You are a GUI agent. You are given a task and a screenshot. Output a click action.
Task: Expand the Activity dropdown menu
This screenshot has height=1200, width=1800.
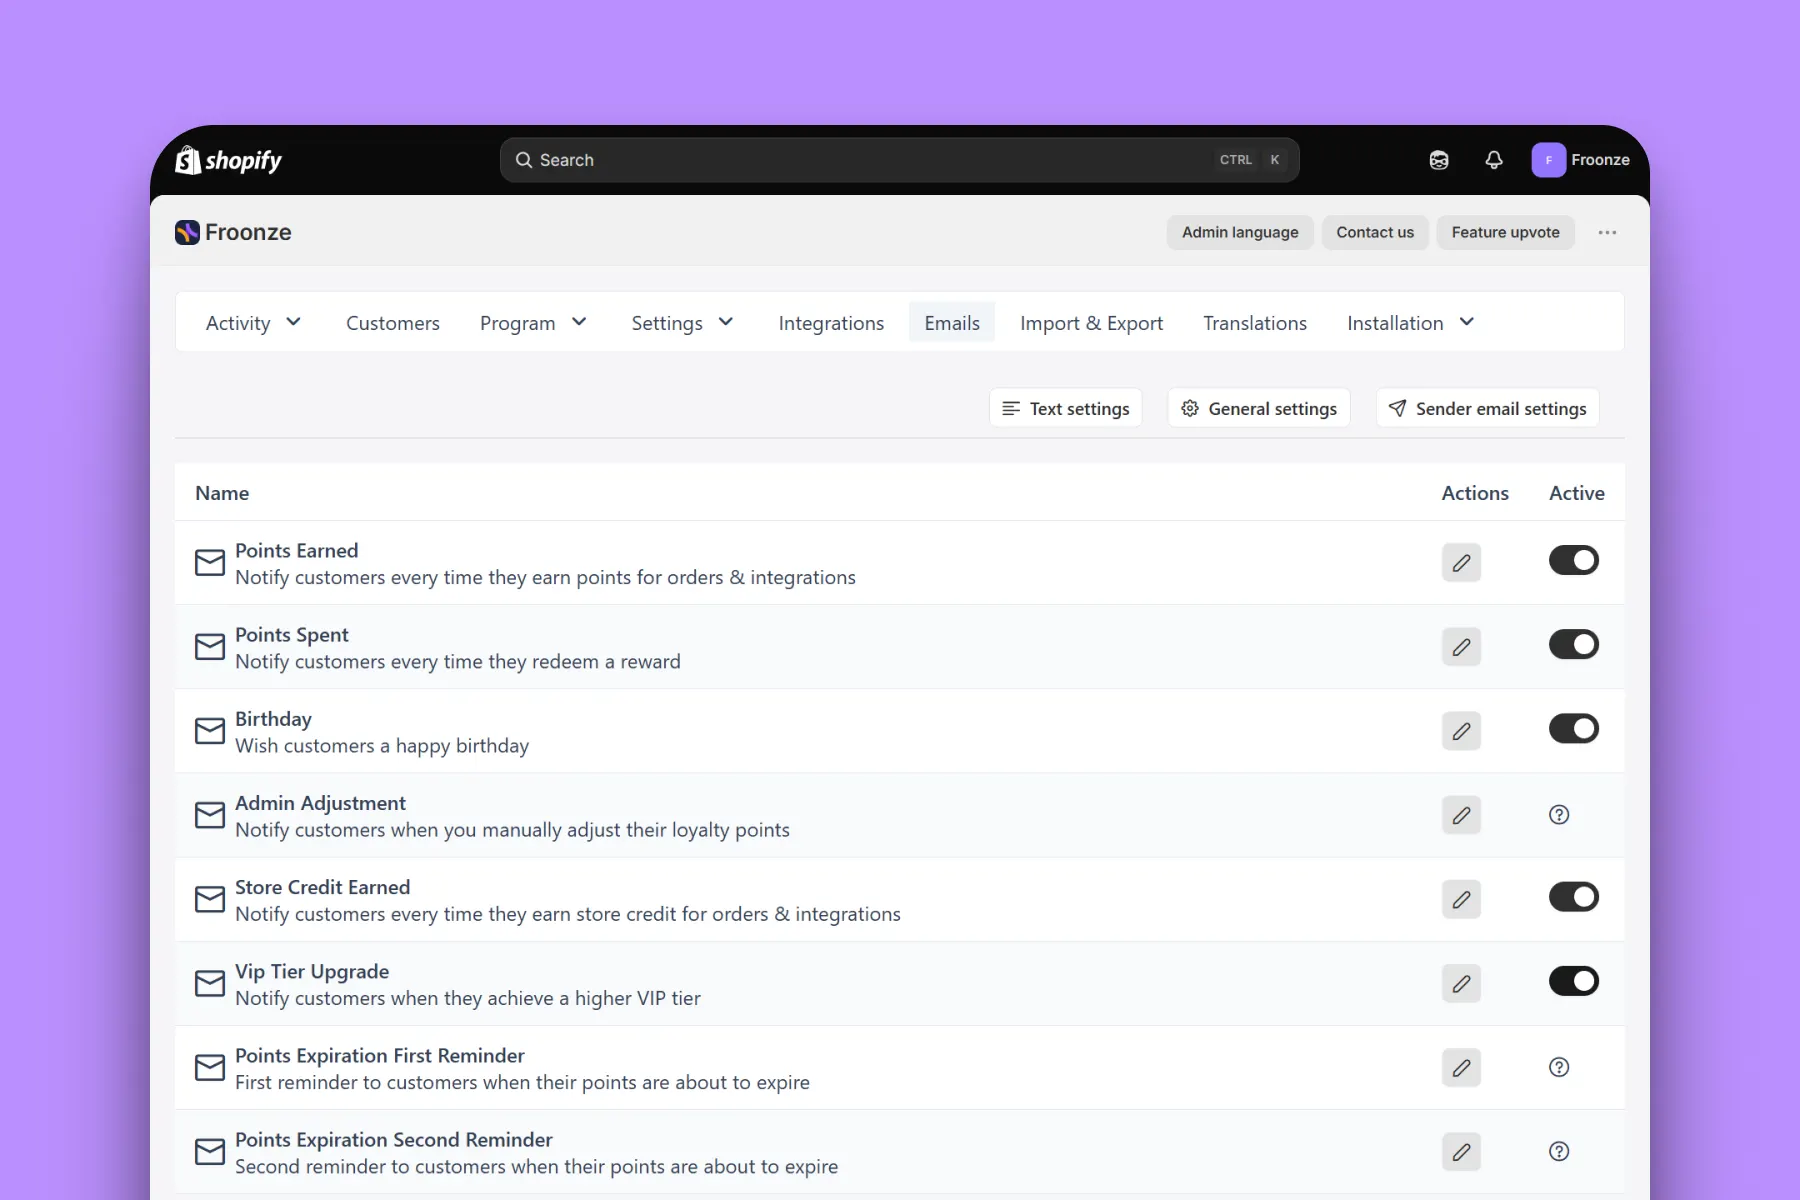click(x=253, y=322)
